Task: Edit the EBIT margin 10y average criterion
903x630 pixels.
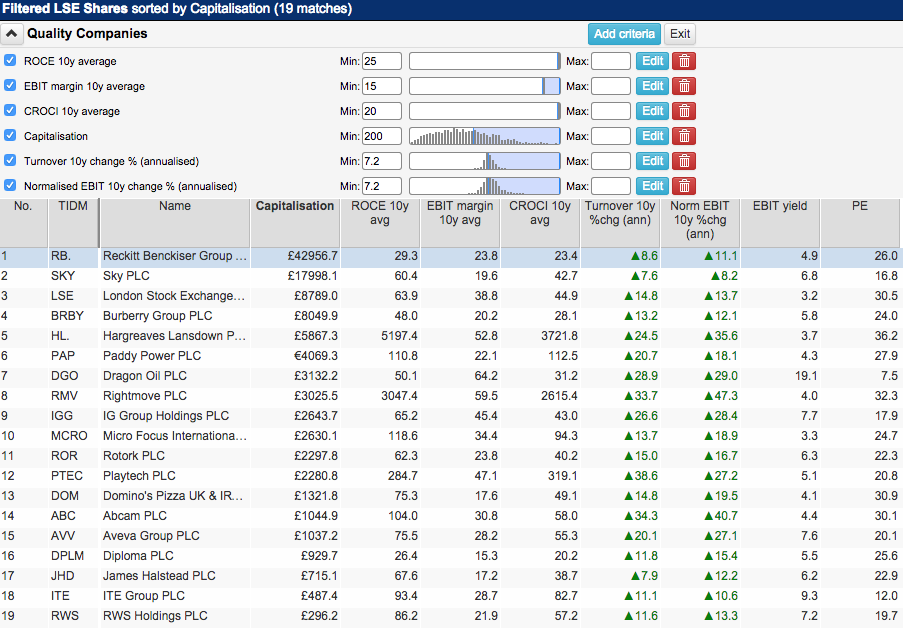Action: 652,86
